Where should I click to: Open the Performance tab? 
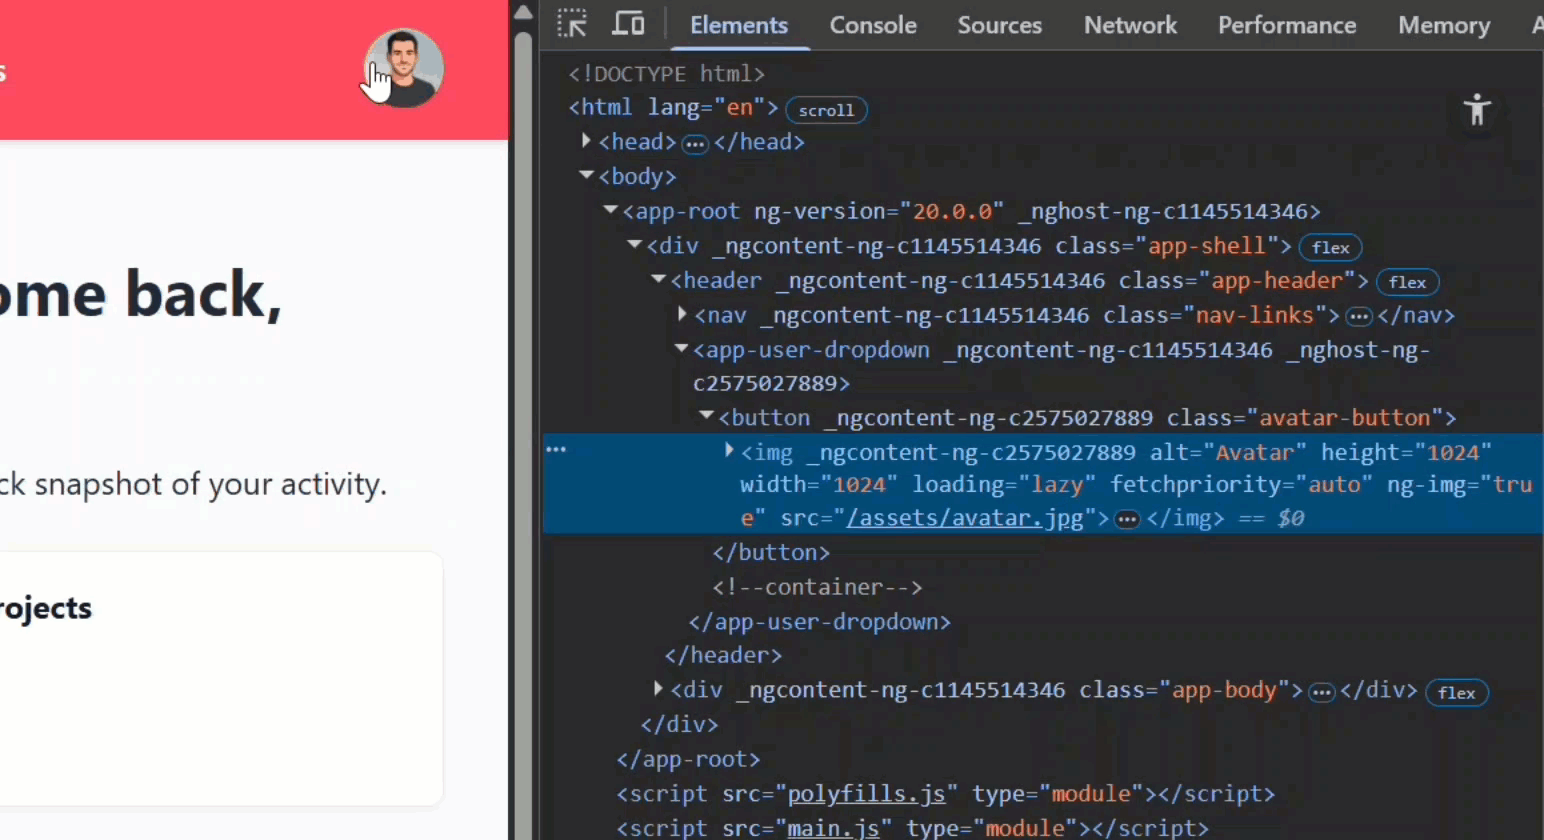coord(1287,25)
